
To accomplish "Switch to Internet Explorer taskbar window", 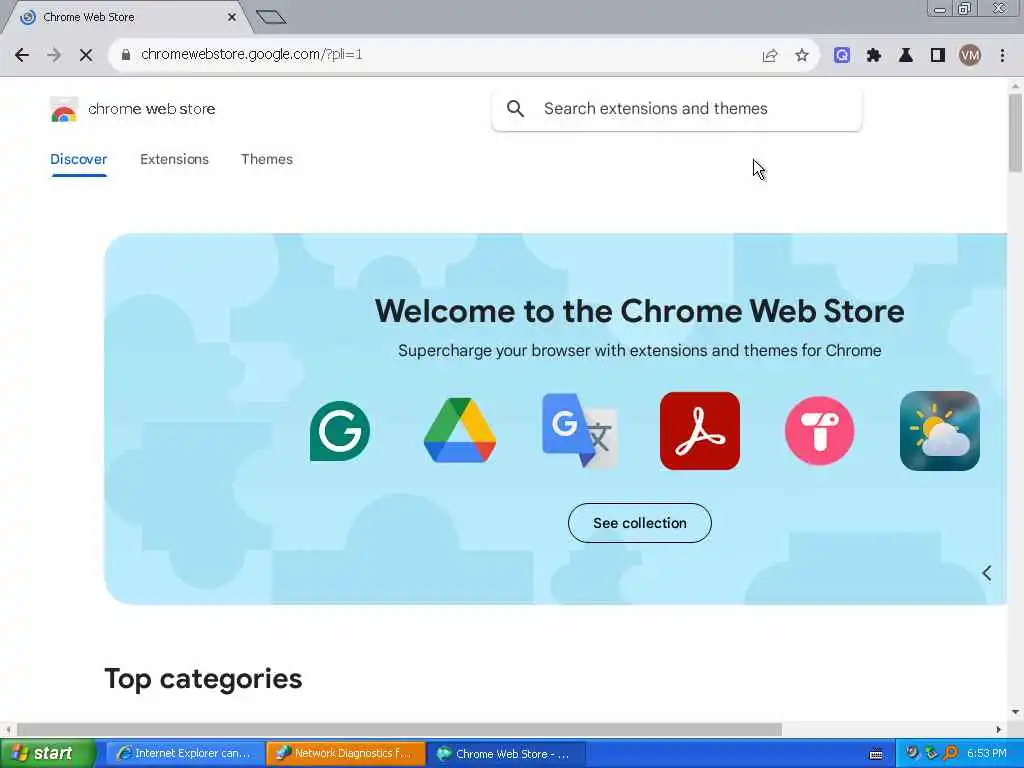I will [185, 754].
